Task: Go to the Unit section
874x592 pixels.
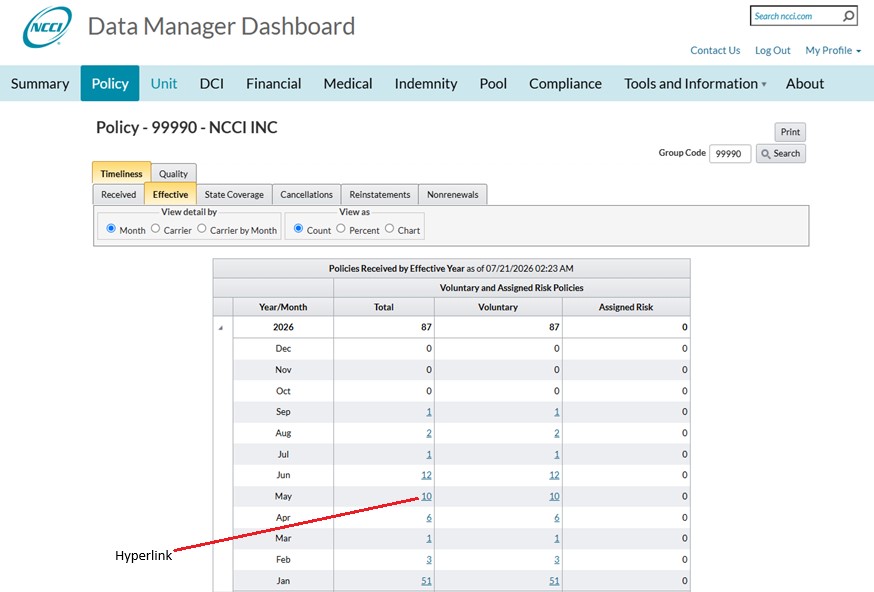Action: tap(164, 84)
